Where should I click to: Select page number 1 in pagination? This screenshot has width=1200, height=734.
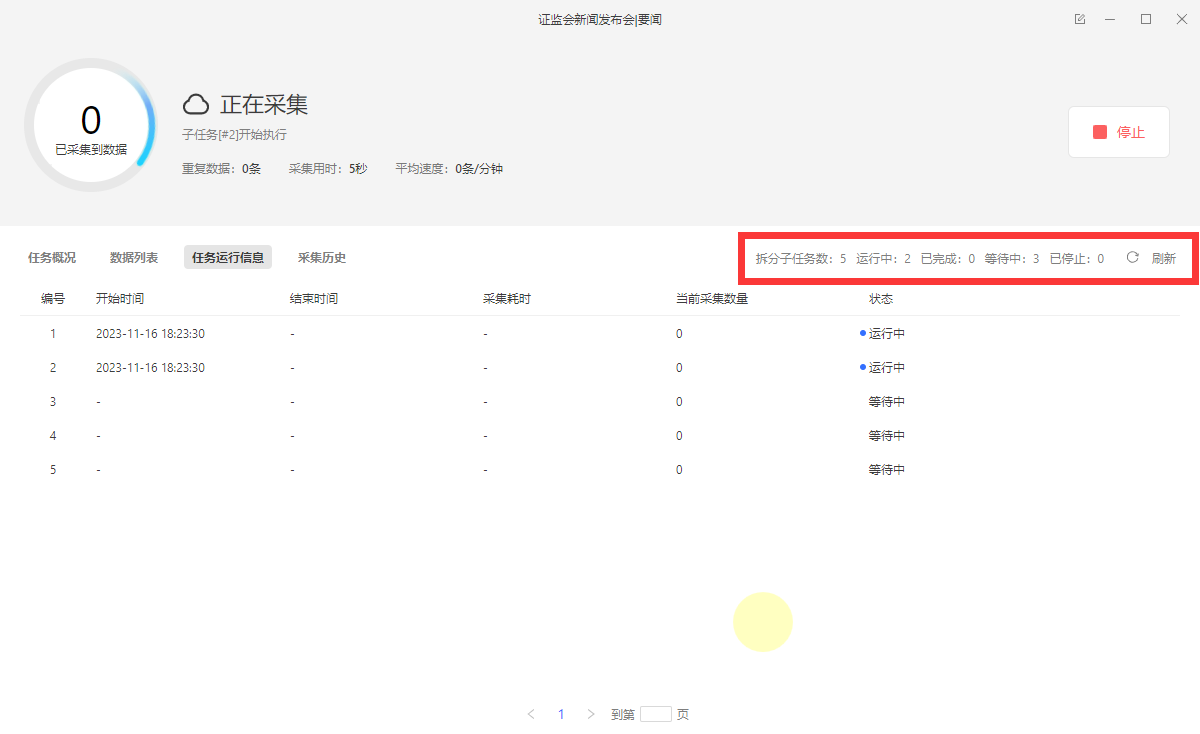[x=561, y=714]
